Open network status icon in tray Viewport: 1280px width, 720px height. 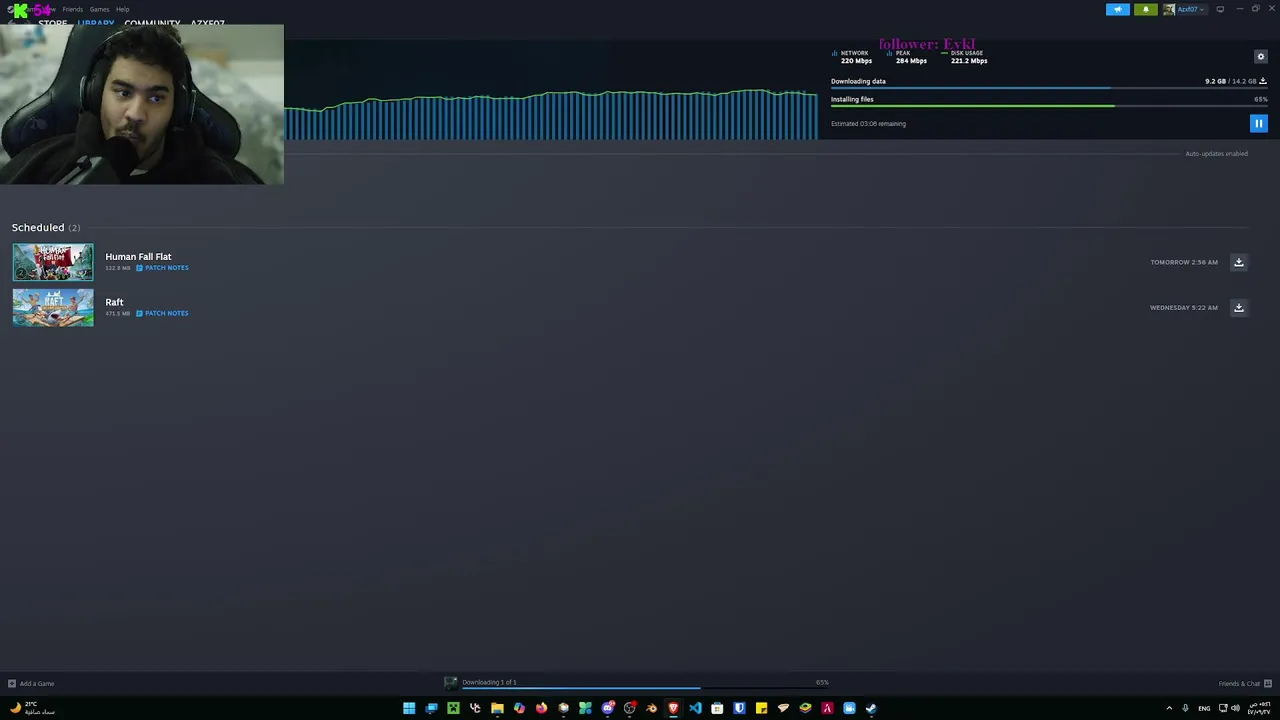(1222, 708)
